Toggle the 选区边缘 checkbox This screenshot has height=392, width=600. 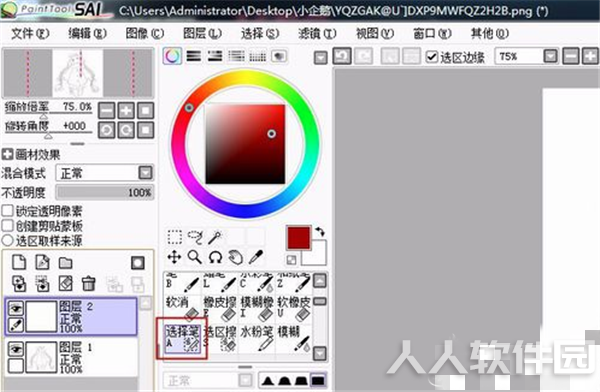(x=432, y=57)
